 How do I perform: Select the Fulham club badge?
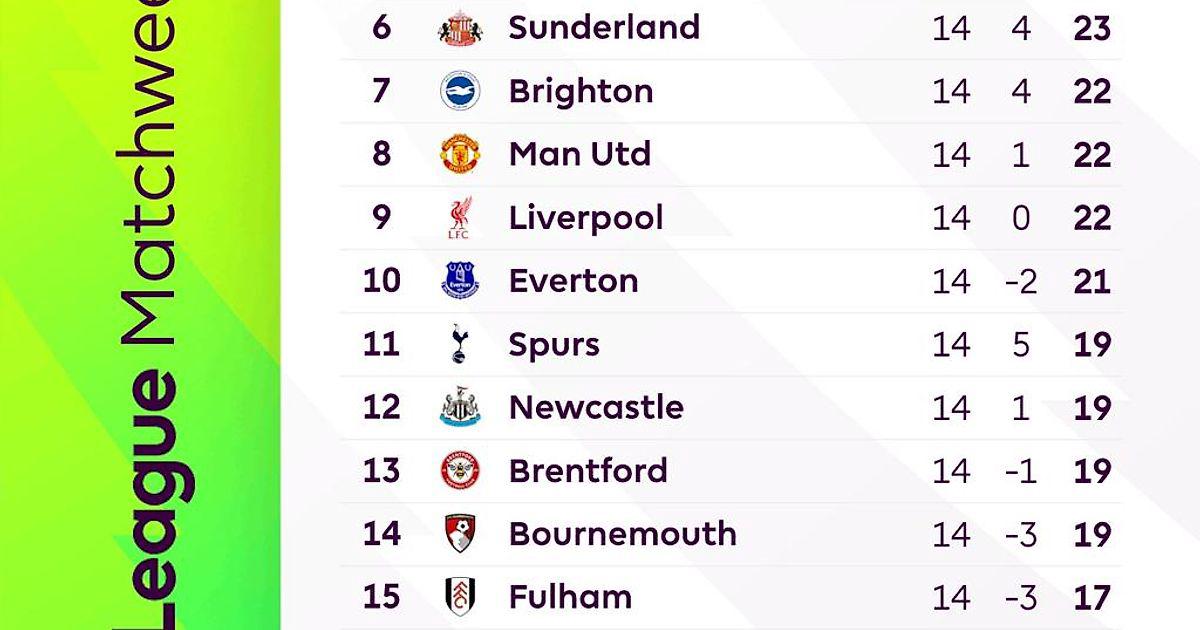(461, 597)
